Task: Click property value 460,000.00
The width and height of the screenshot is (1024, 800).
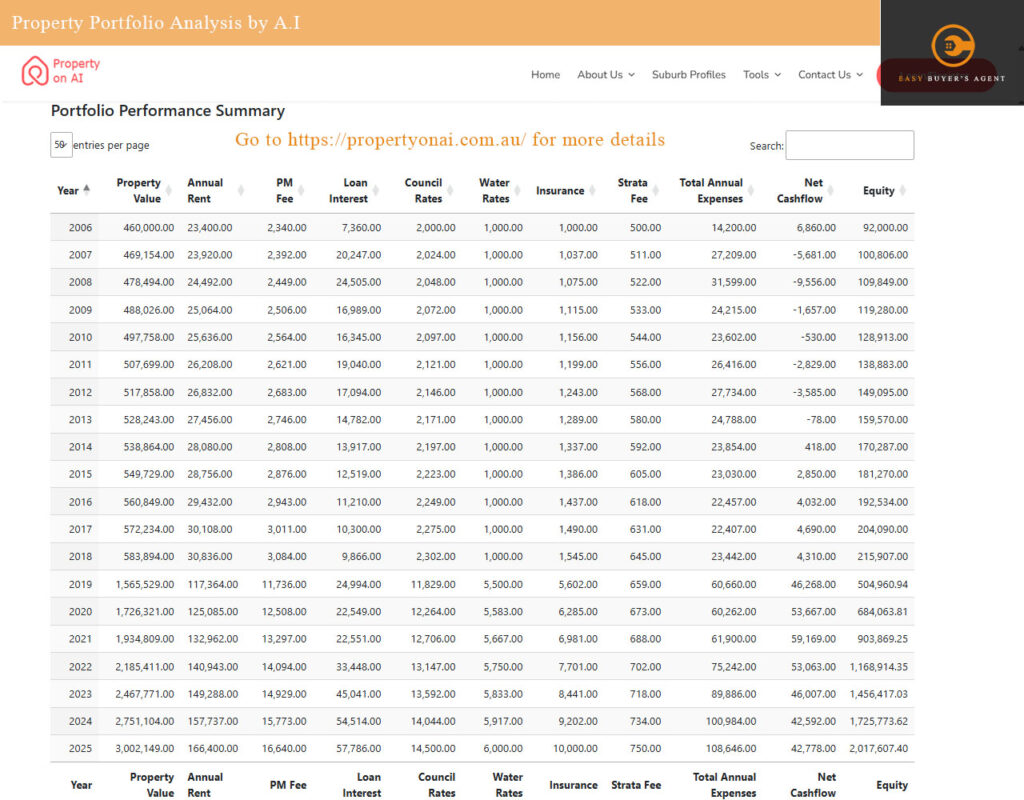Action: [x=148, y=228]
